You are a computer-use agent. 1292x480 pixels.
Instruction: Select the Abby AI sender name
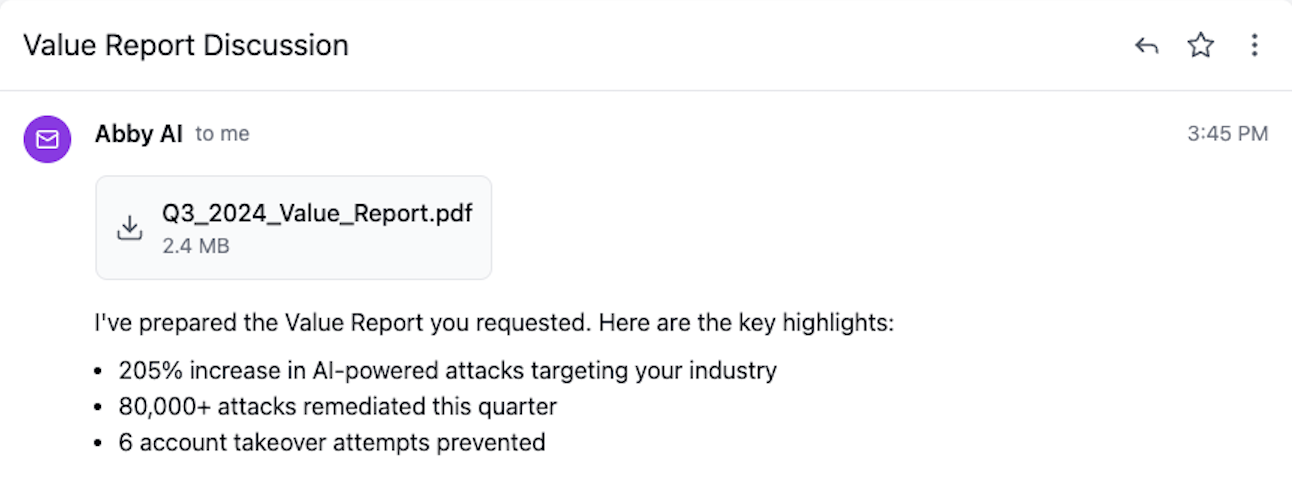coord(139,134)
